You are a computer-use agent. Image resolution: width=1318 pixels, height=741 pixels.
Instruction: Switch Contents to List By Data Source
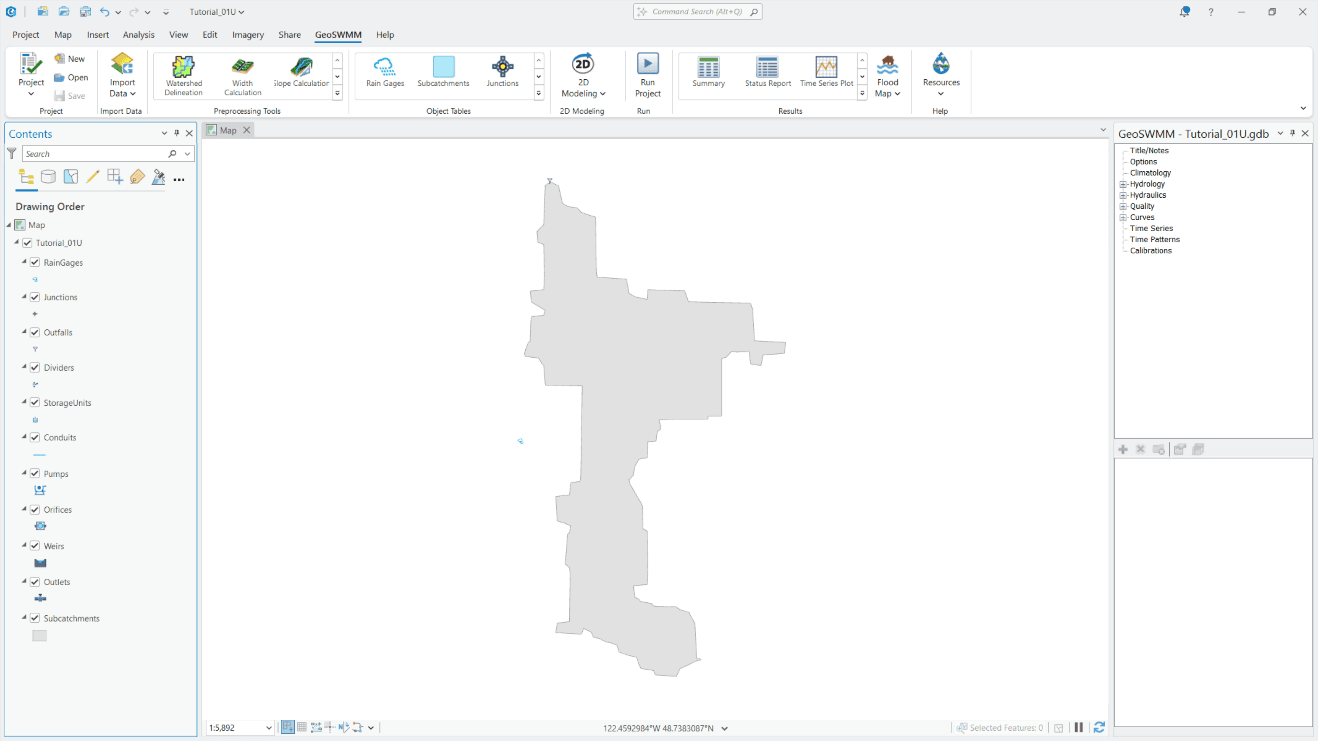[48, 176]
